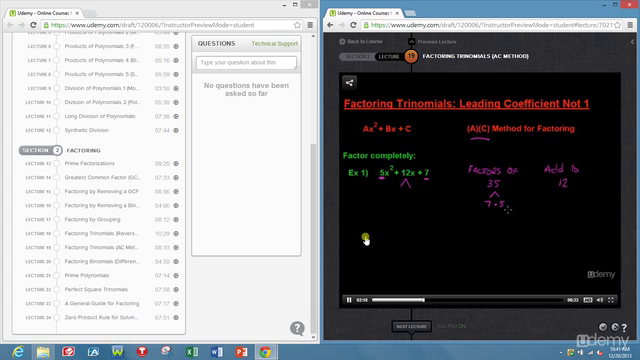Open a new tab in the right window

tap(410, 13)
